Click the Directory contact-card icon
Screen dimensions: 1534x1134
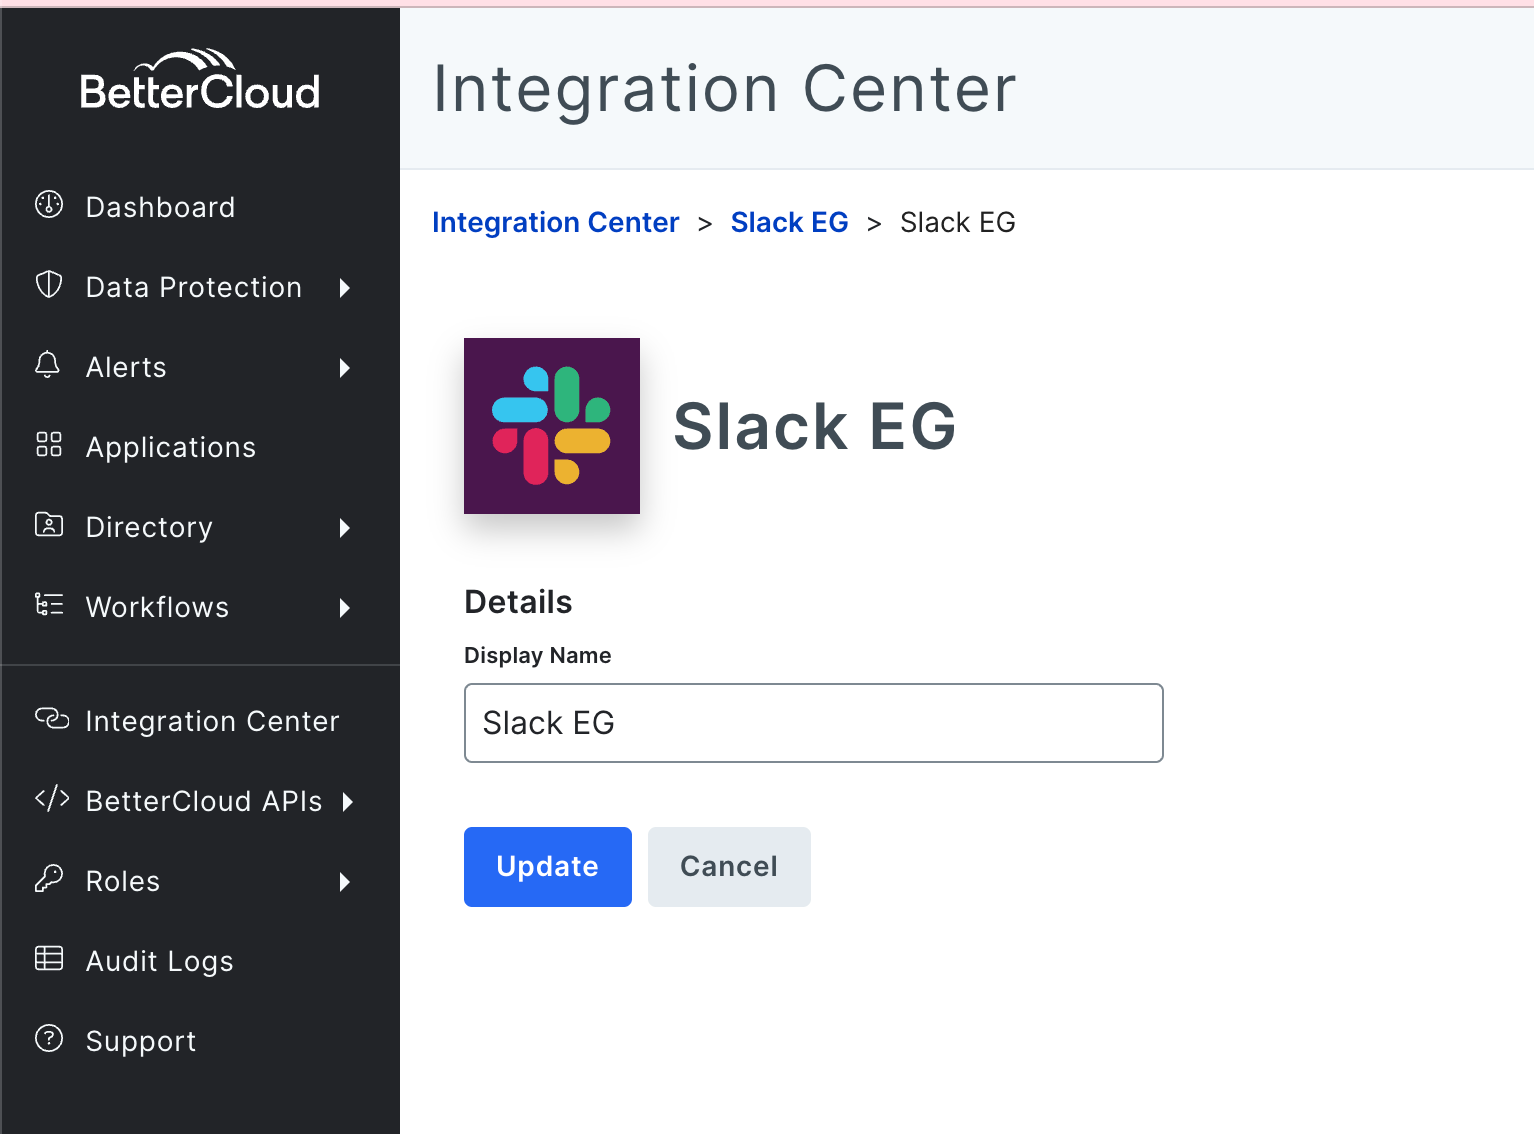pos(48,525)
